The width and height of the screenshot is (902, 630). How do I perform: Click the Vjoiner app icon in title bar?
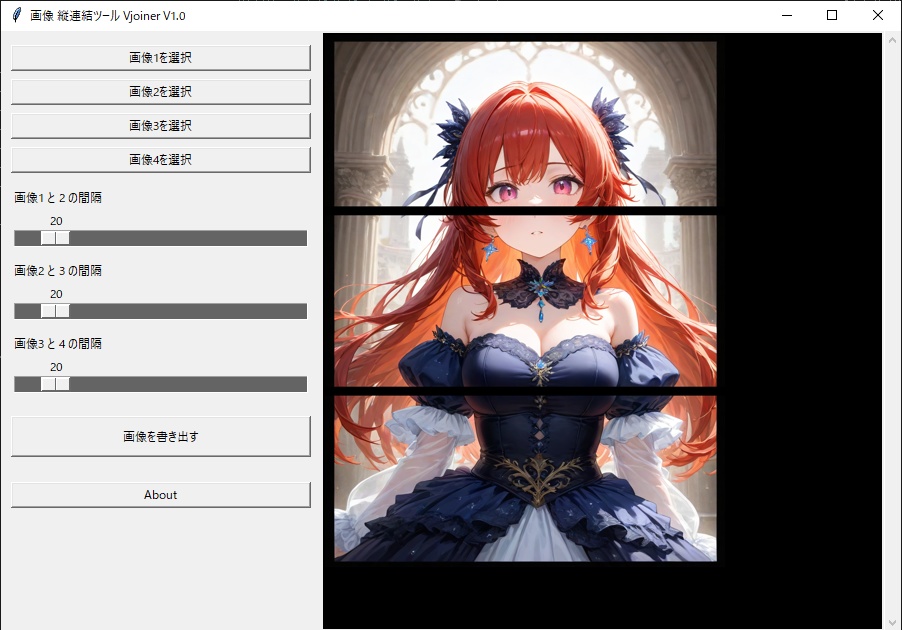pos(14,15)
